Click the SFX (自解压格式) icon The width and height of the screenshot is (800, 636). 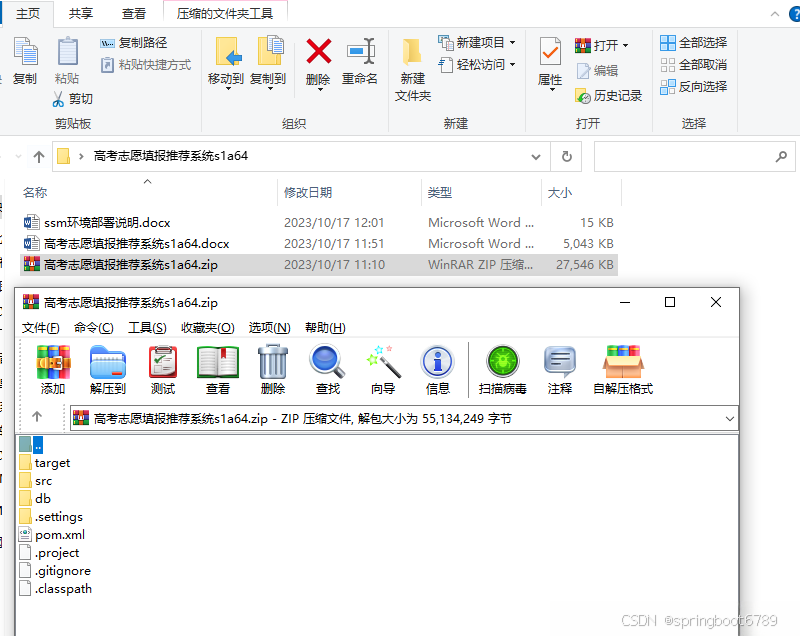click(x=623, y=370)
